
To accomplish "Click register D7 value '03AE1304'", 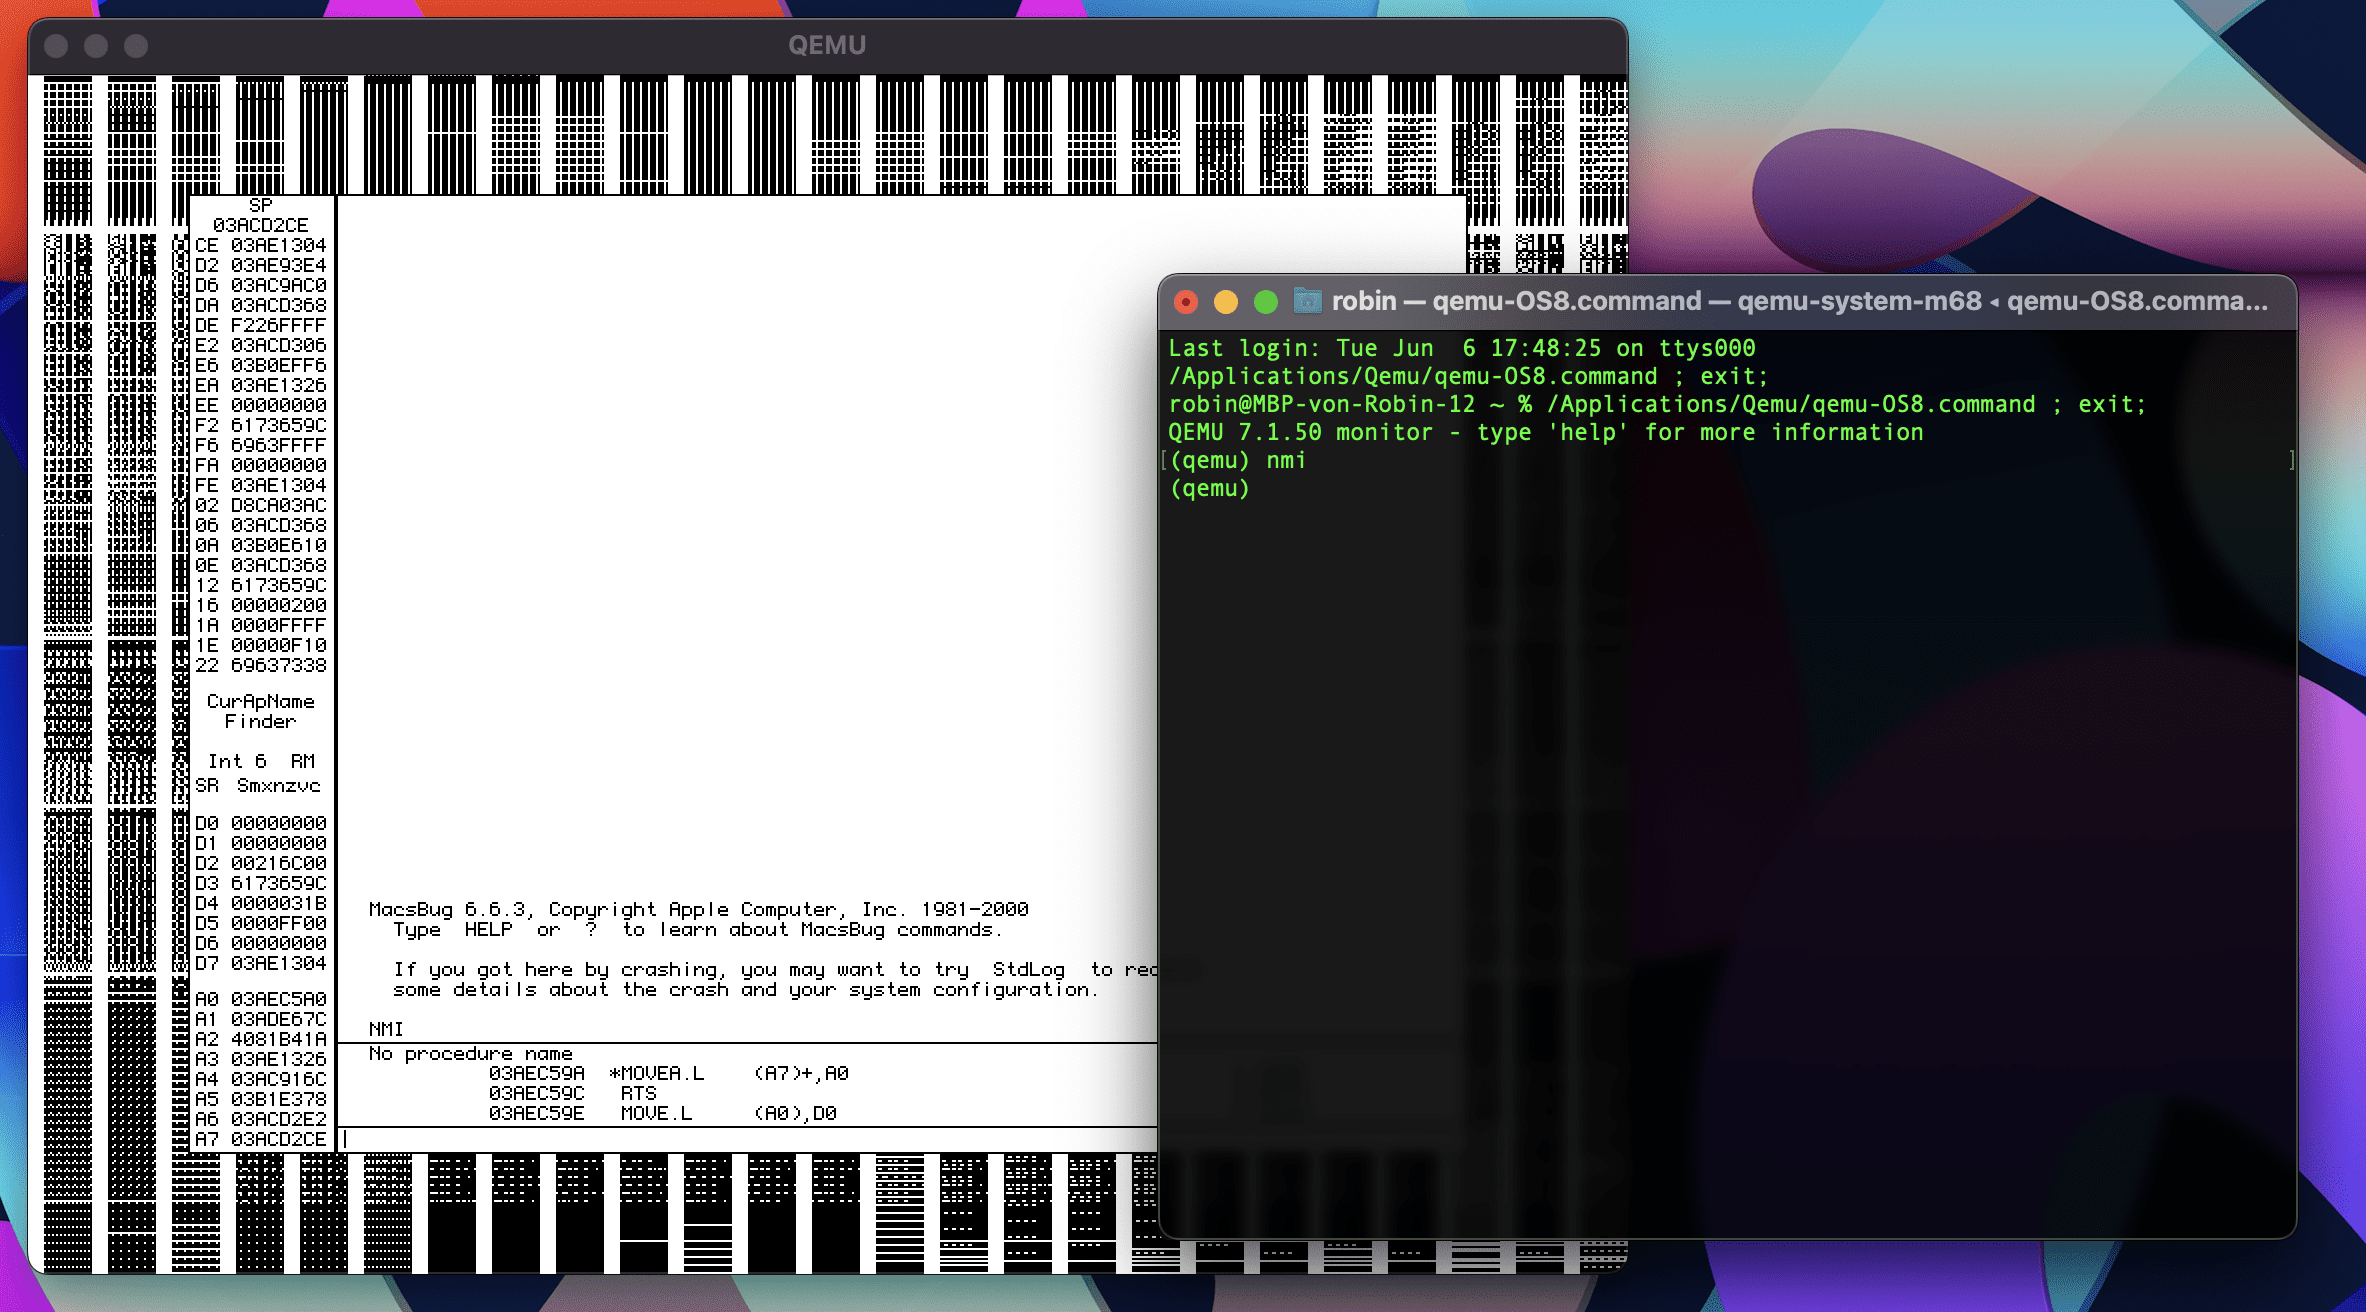I will coord(278,963).
